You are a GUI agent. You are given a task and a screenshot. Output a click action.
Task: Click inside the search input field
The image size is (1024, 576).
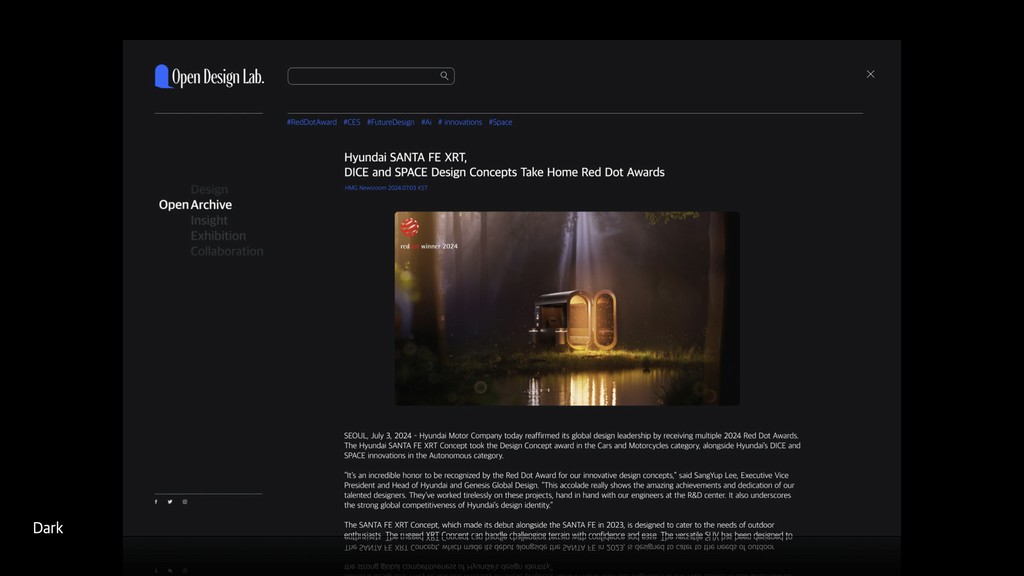[371, 76]
